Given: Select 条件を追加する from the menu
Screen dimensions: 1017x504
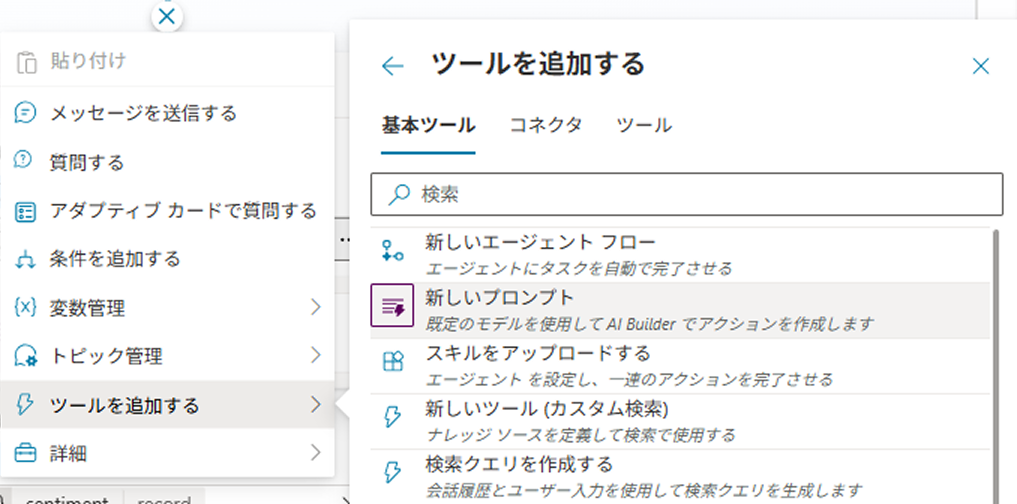Looking at the screenshot, I should coord(115,259).
